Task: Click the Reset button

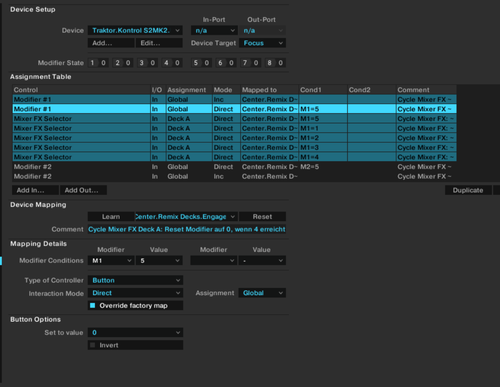Action: (x=262, y=217)
